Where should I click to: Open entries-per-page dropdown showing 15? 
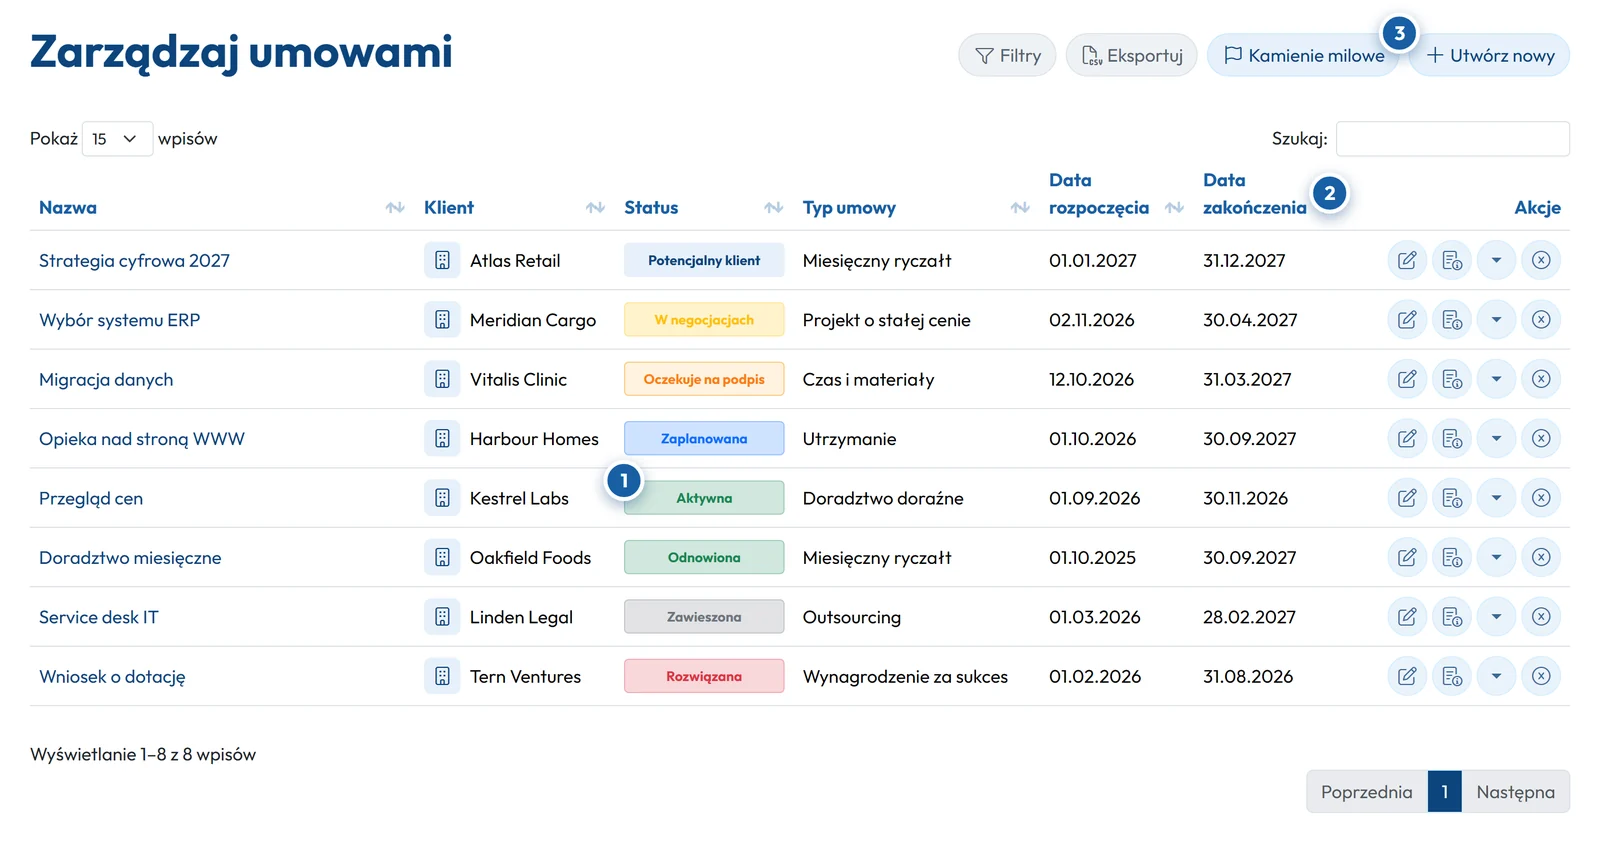117,139
